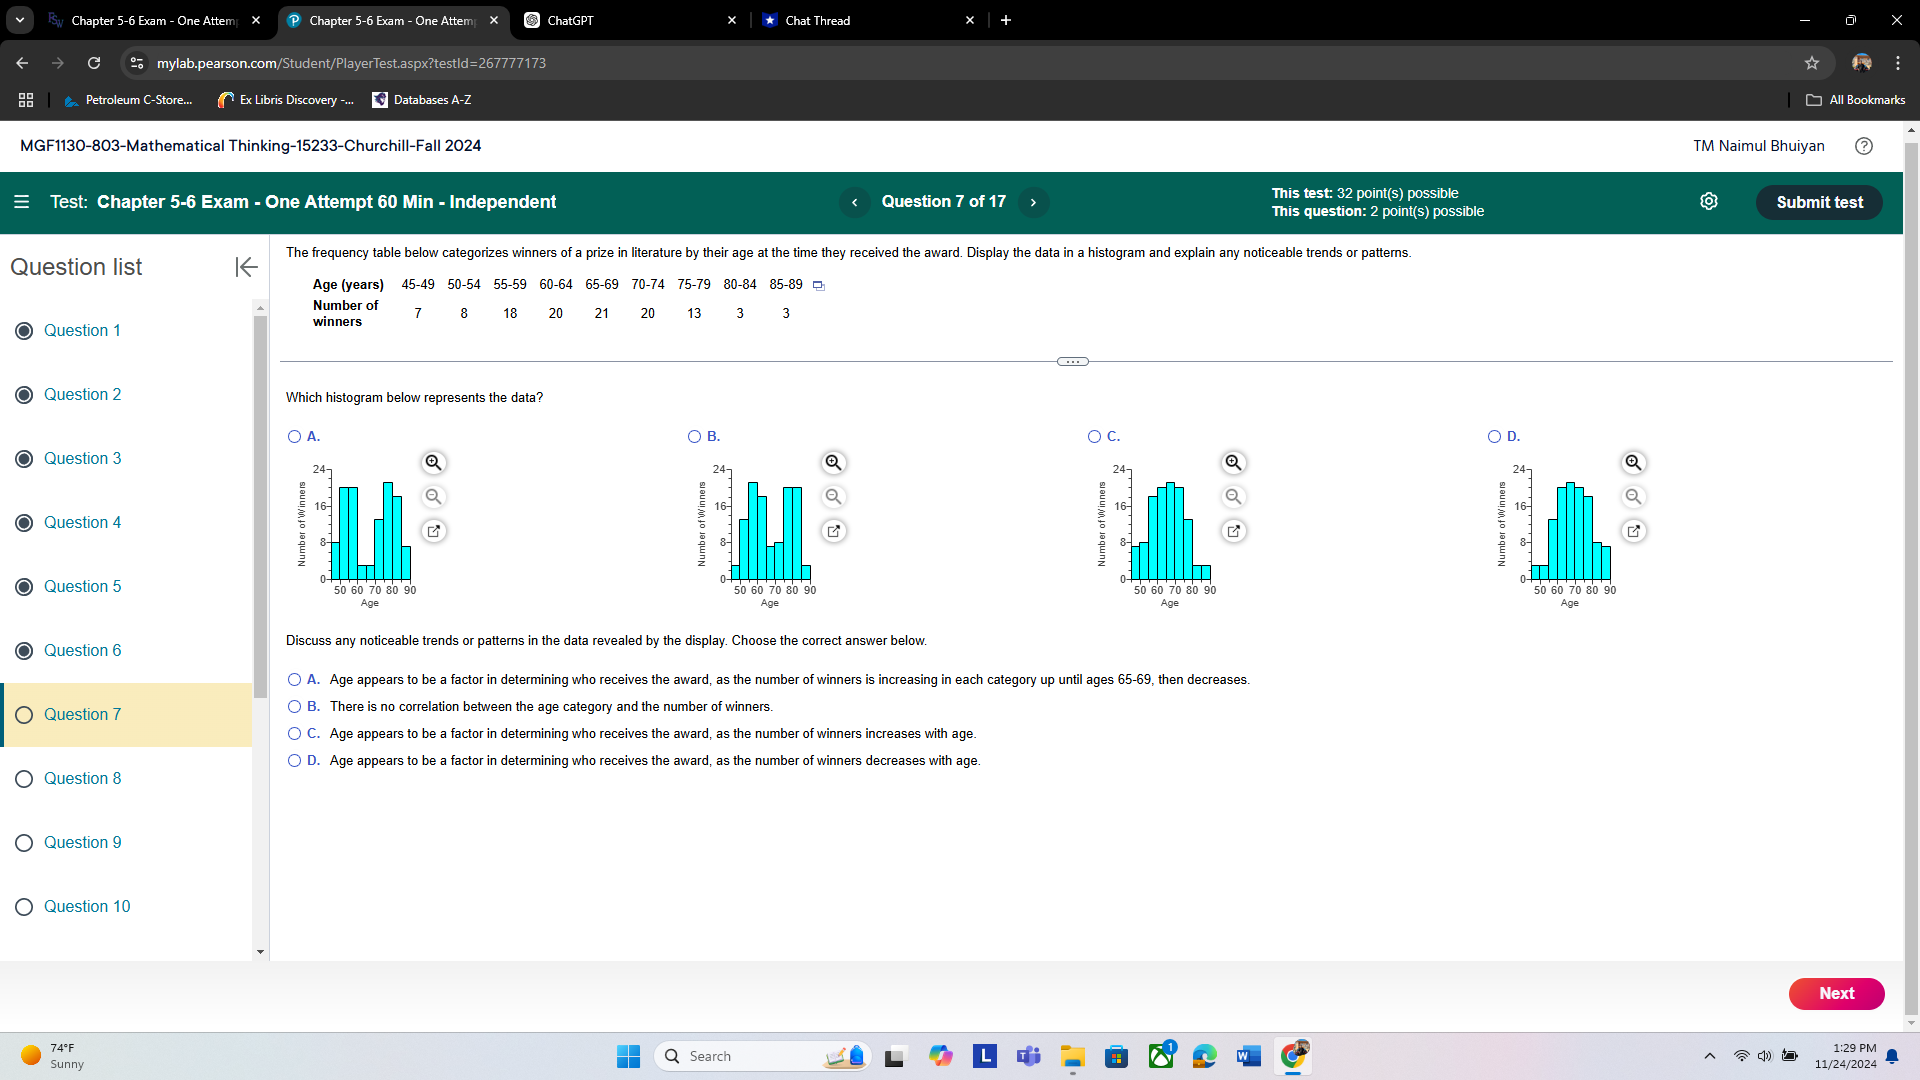Open Microsoft Teams from the taskbar
This screenshot has width=1920, height=1080.
coord(1028,1056)
